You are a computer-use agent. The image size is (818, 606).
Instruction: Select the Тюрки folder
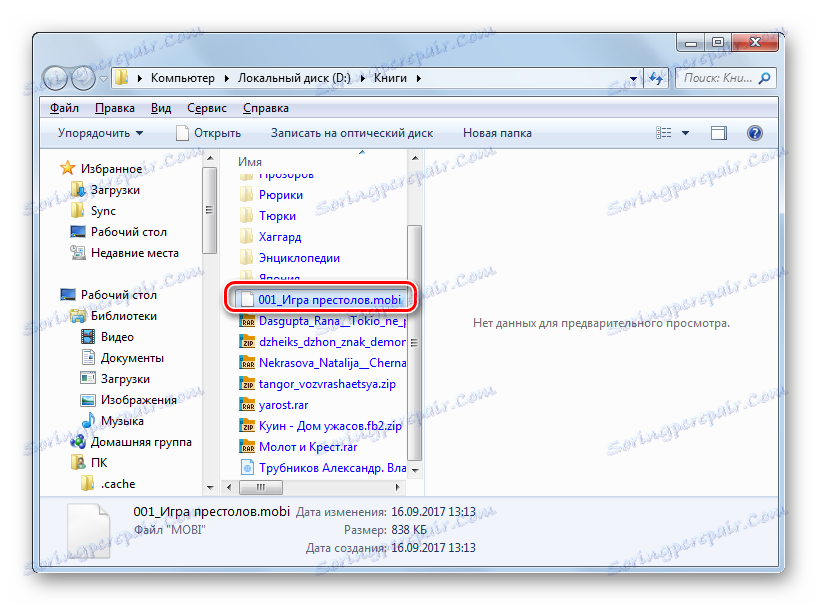coord(277,215)
